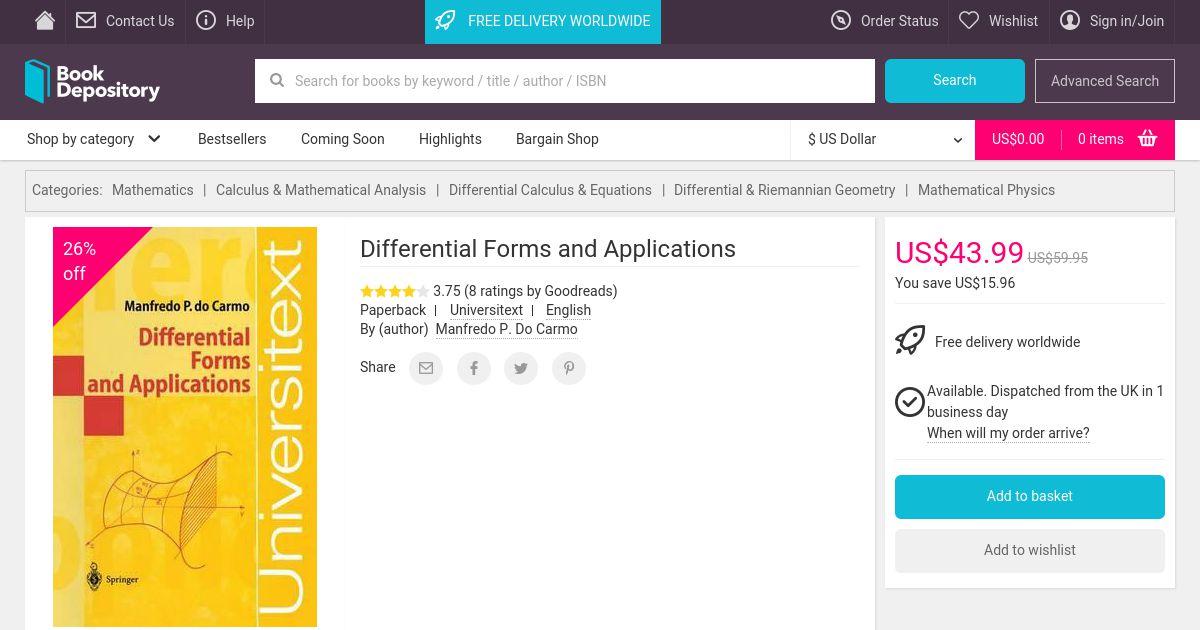Screen dimensions: 1200x630
Task: Open the Mathematics category link
Action: (x=153, y=190)
